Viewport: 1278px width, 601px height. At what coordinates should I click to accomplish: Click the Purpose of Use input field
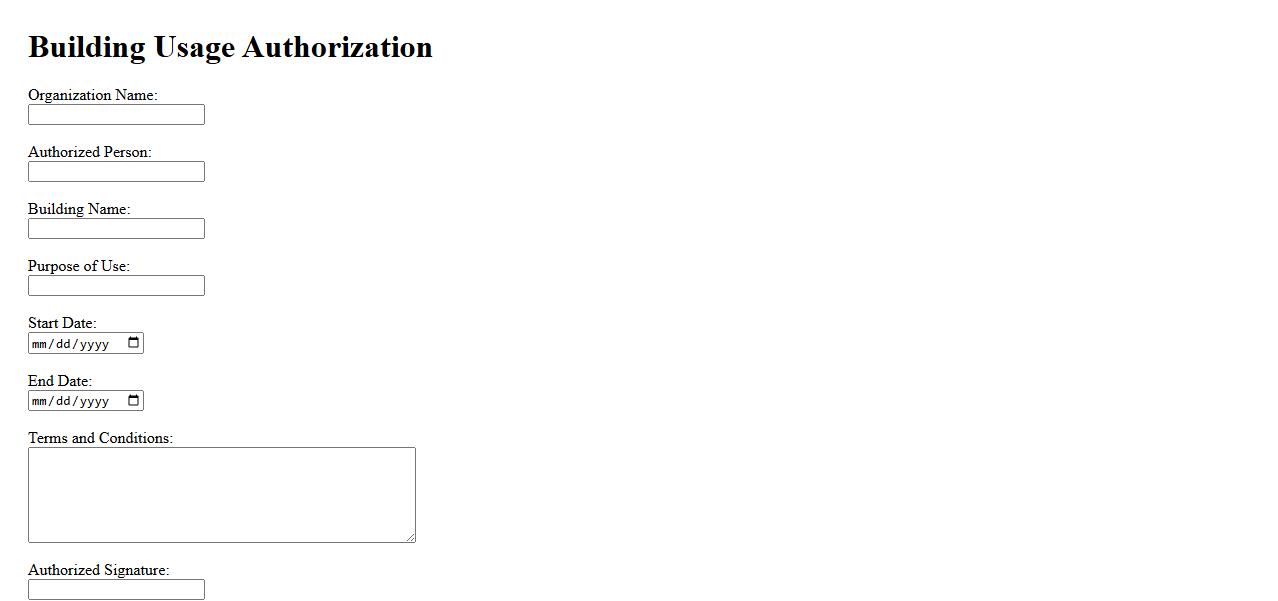(116, 286)
